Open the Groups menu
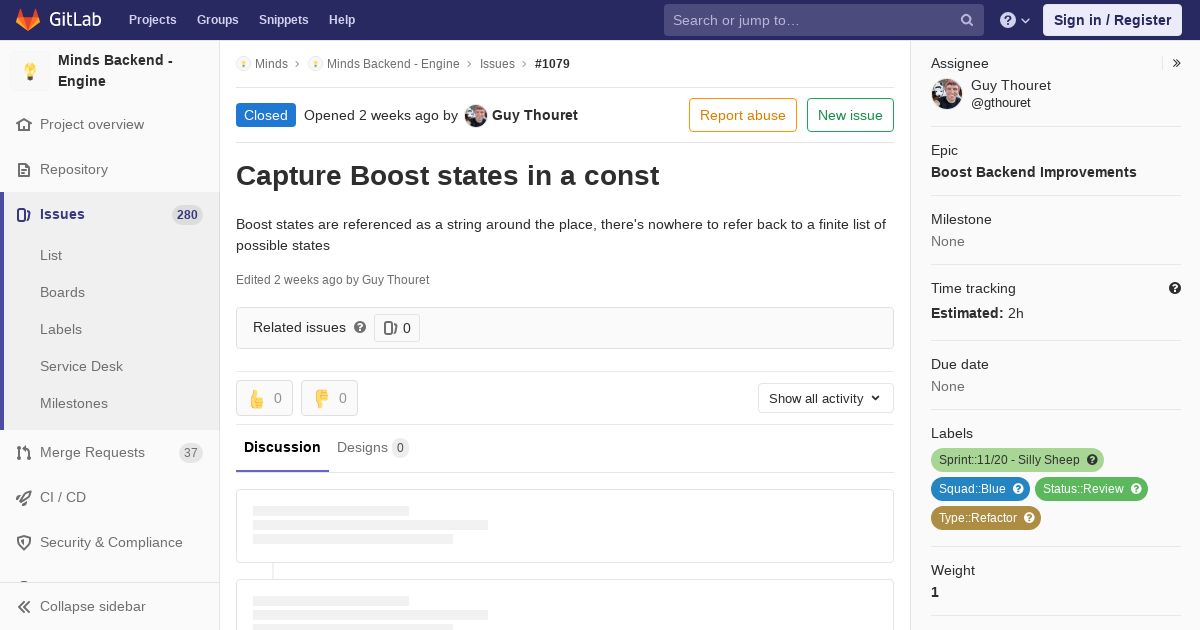This screenshot has width=1200, height=630. (x=217, y=20)
